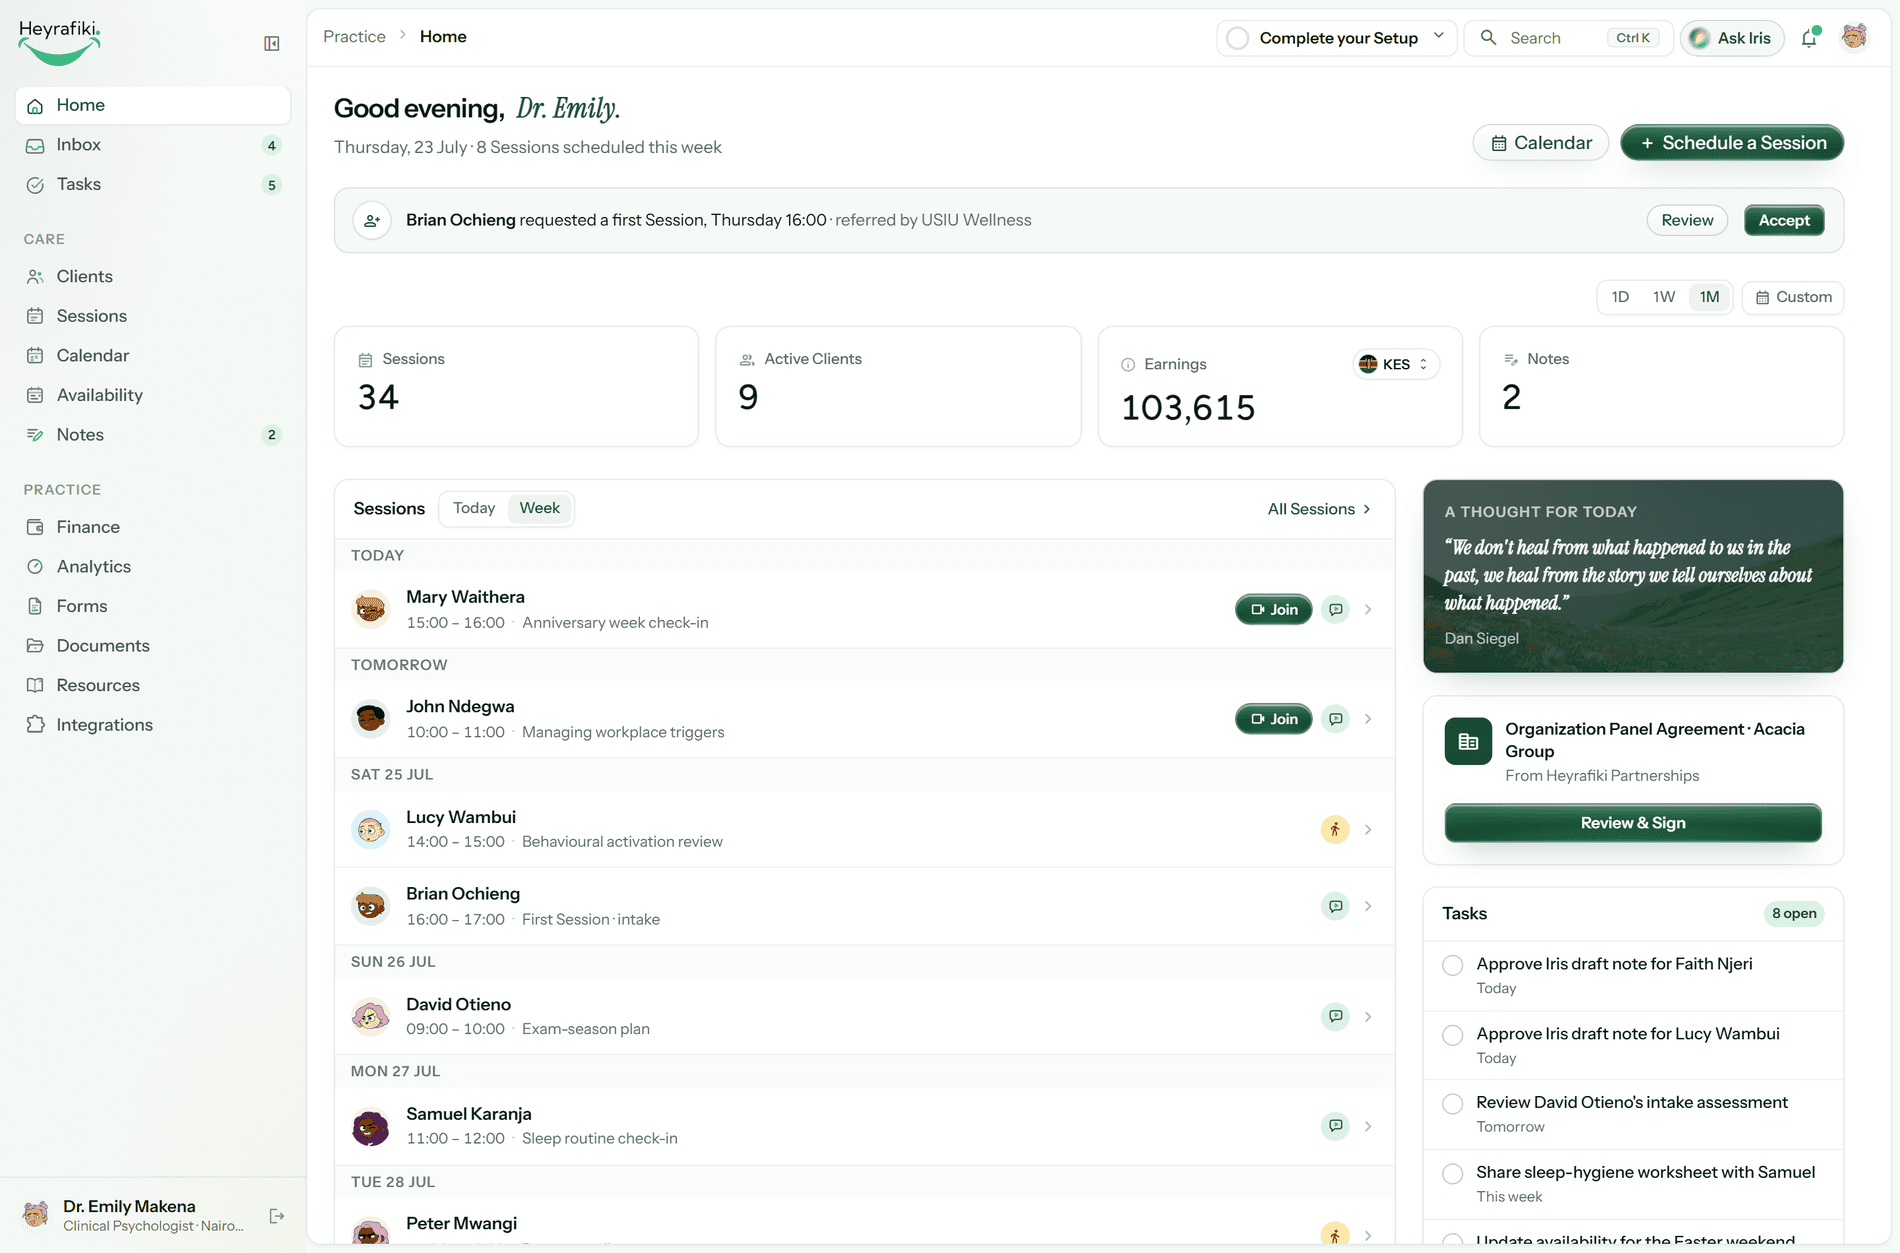Open message icon for John Ndegwa session
The image size is (1900, 1253).
[x=1335, y=719]
